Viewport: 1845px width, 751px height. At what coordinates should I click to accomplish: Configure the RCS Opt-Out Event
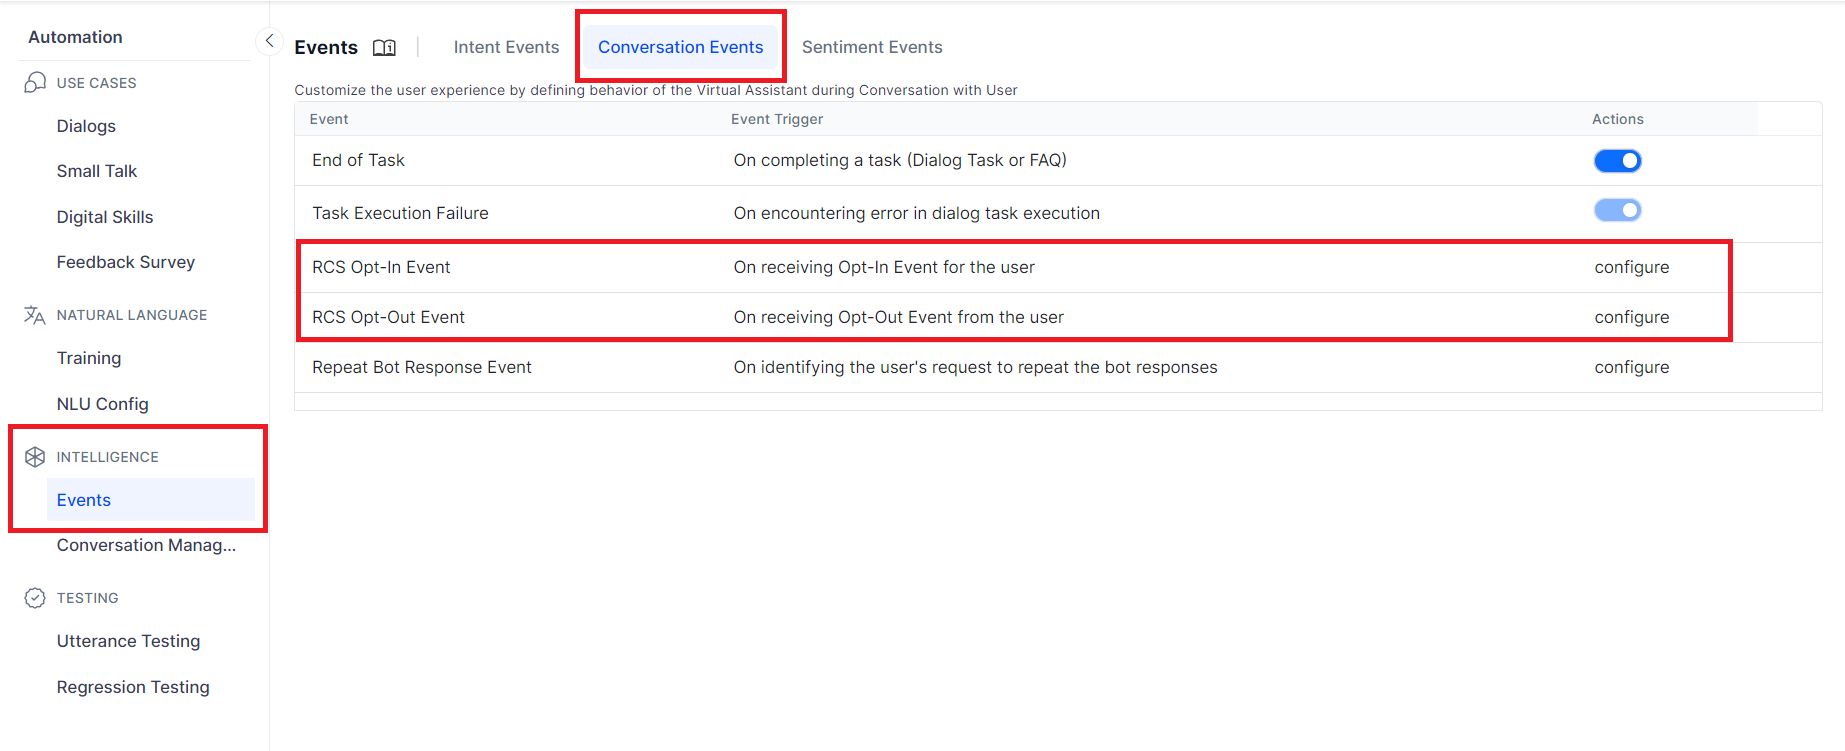point(1631,317)
